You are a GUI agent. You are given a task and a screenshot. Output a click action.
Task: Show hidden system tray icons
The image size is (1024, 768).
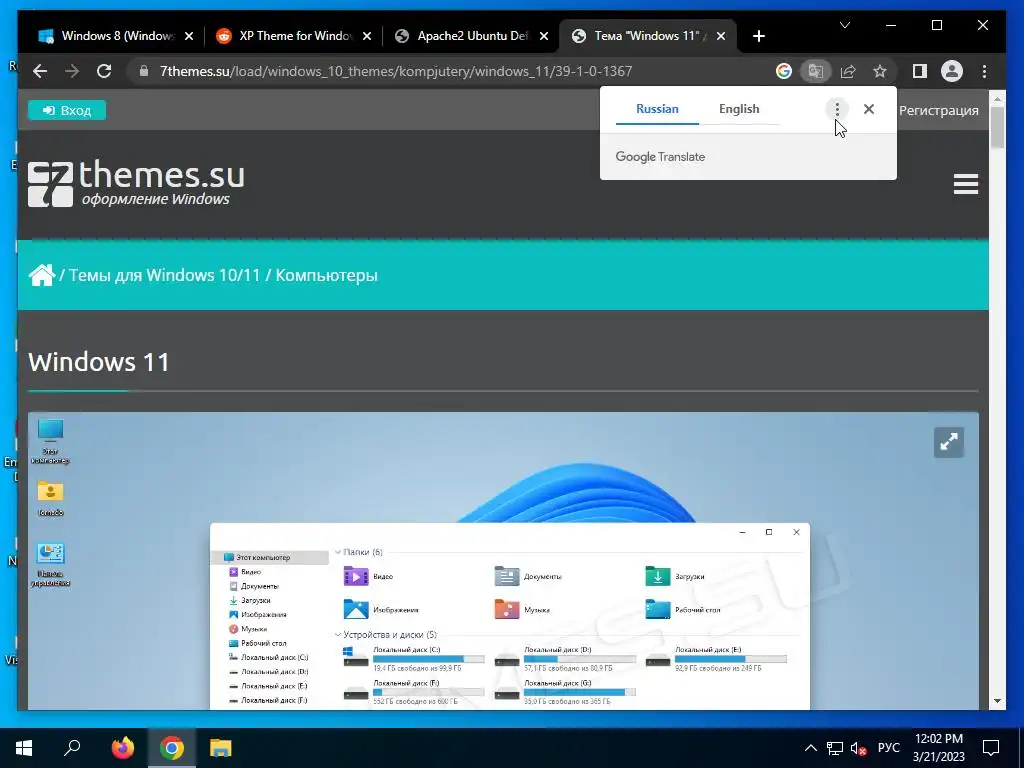(x=810, y=748)
